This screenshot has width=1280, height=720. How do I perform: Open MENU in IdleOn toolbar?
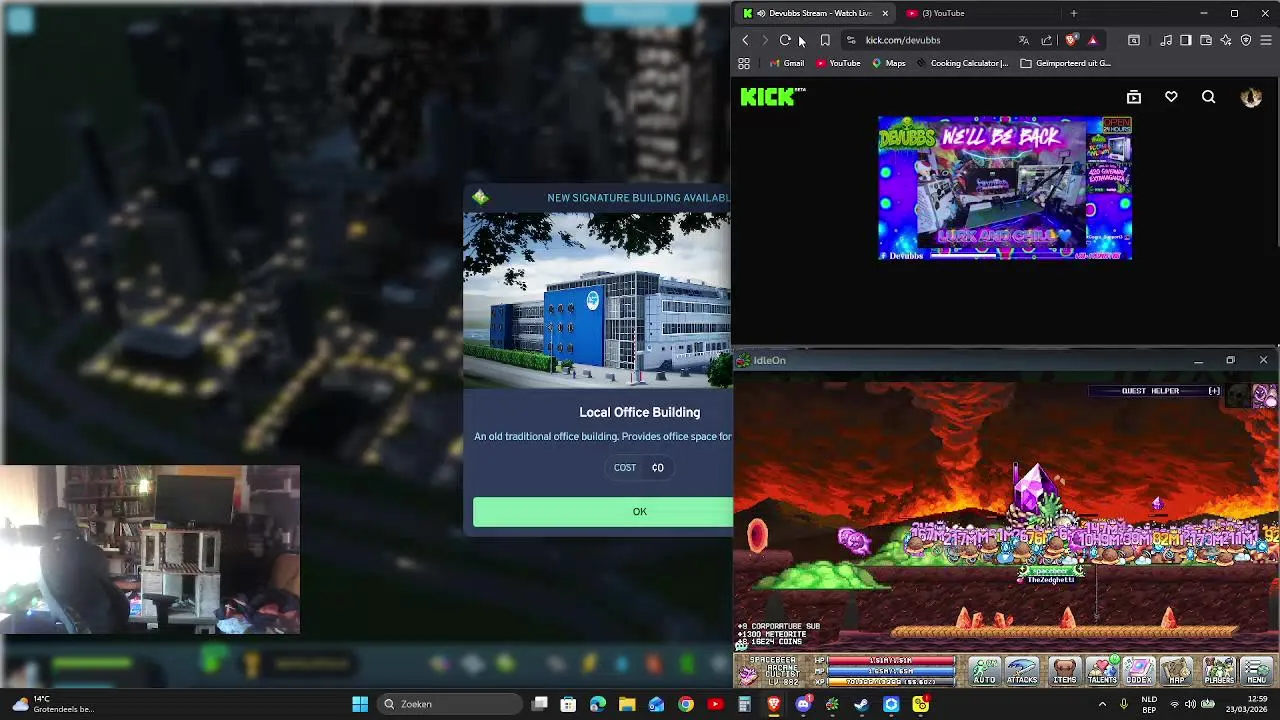pyautogui.click(x=1257, y=671)
